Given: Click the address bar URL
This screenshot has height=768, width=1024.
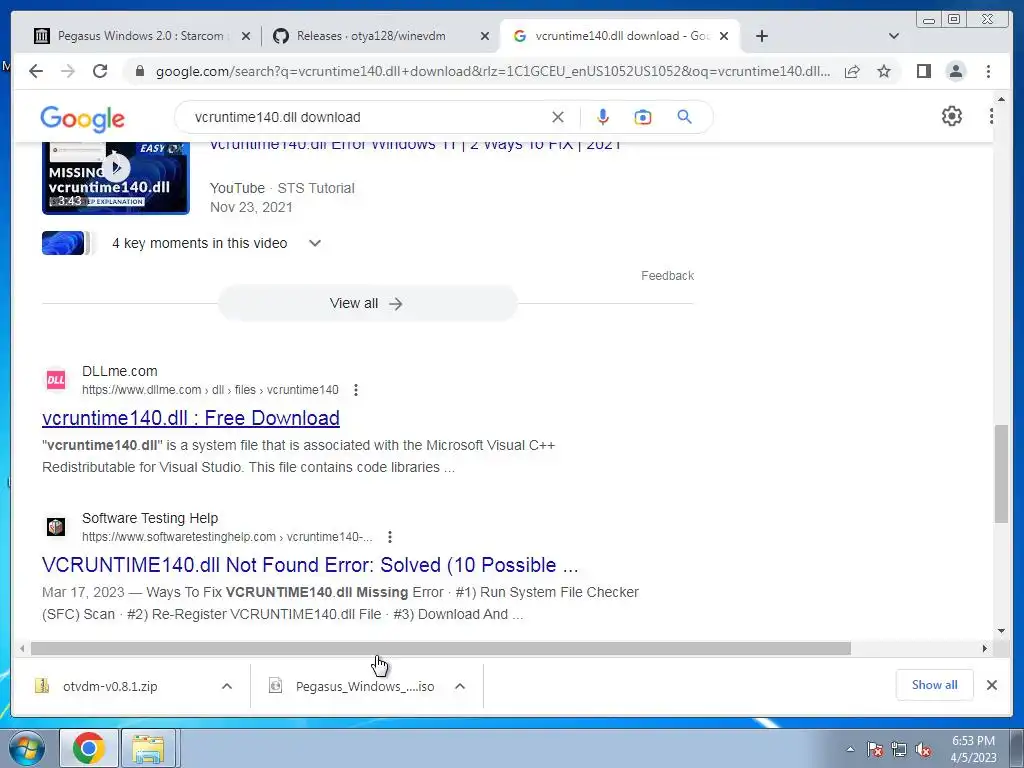Looking at the screenshot, I should click(493, 71).
